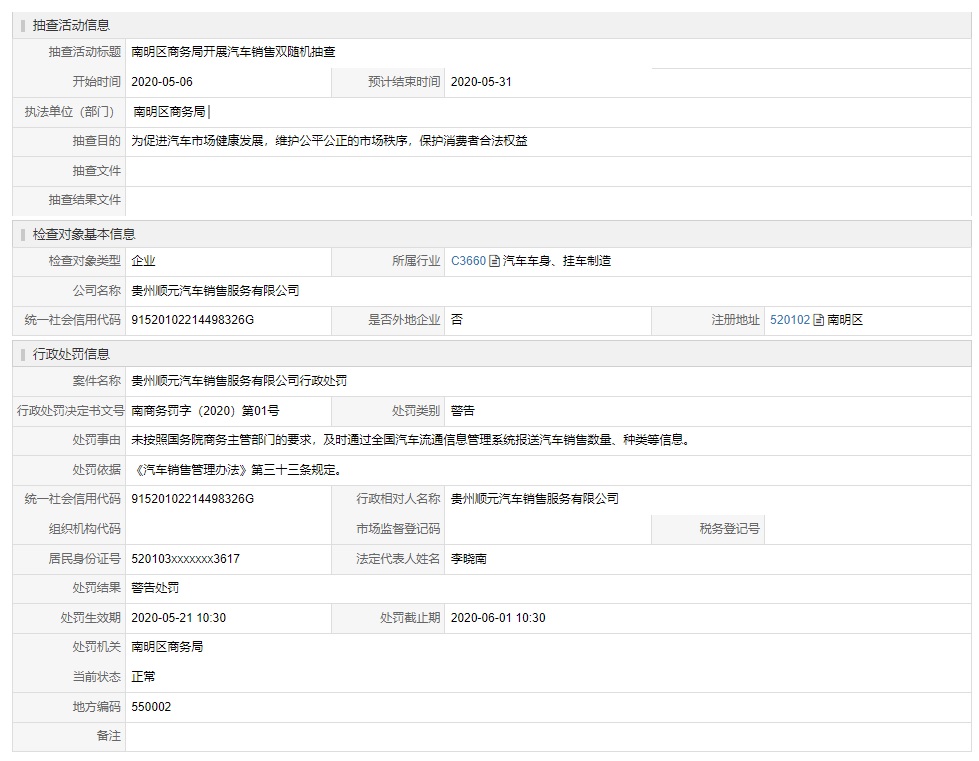This screenshot has height=761, width=979.
Task: Click the 备注 label
Action: [109, 736]
